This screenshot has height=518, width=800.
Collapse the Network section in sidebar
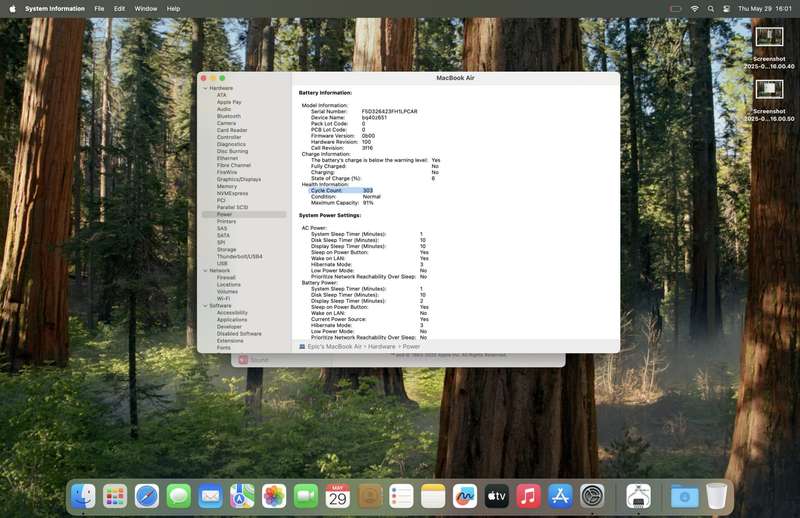click(206, 270)
